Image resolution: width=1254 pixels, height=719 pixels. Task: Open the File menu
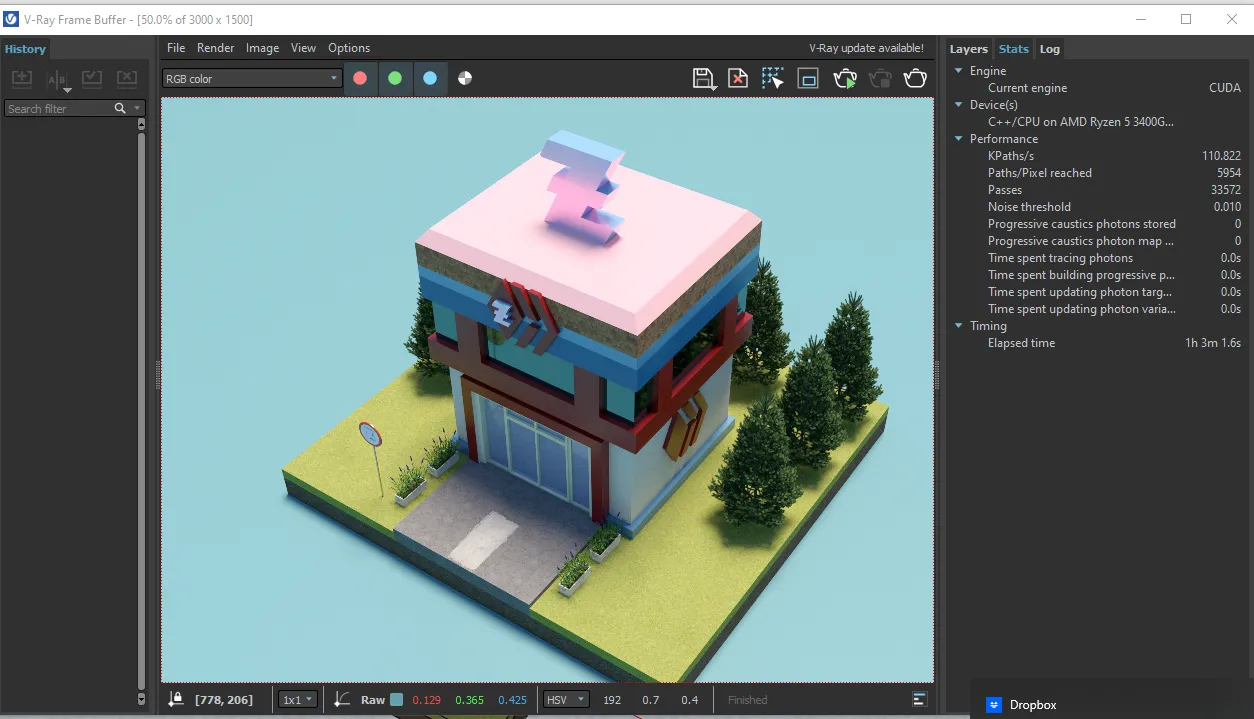(176, 48)
